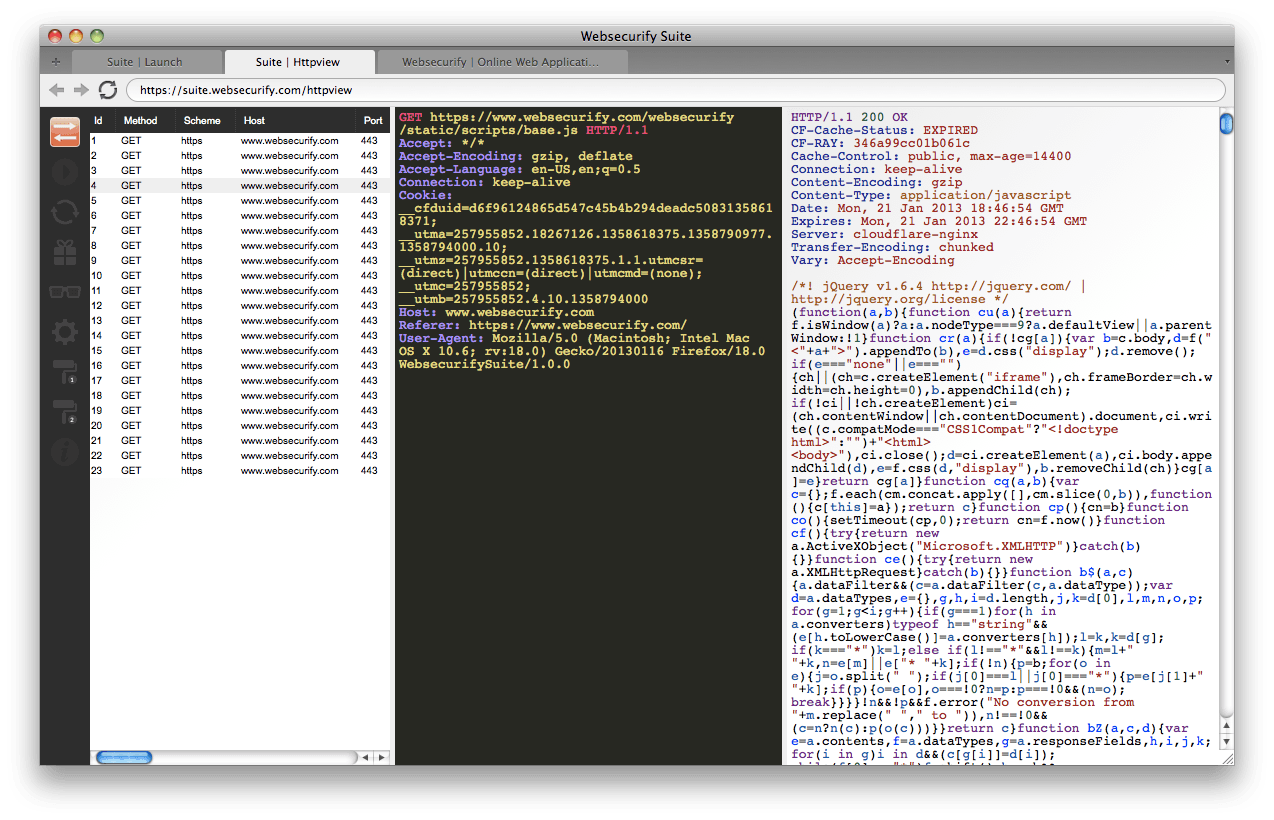Screen dimensions: 1274x820
Task: Select request row with Id 1
Action: coord(240,141)
